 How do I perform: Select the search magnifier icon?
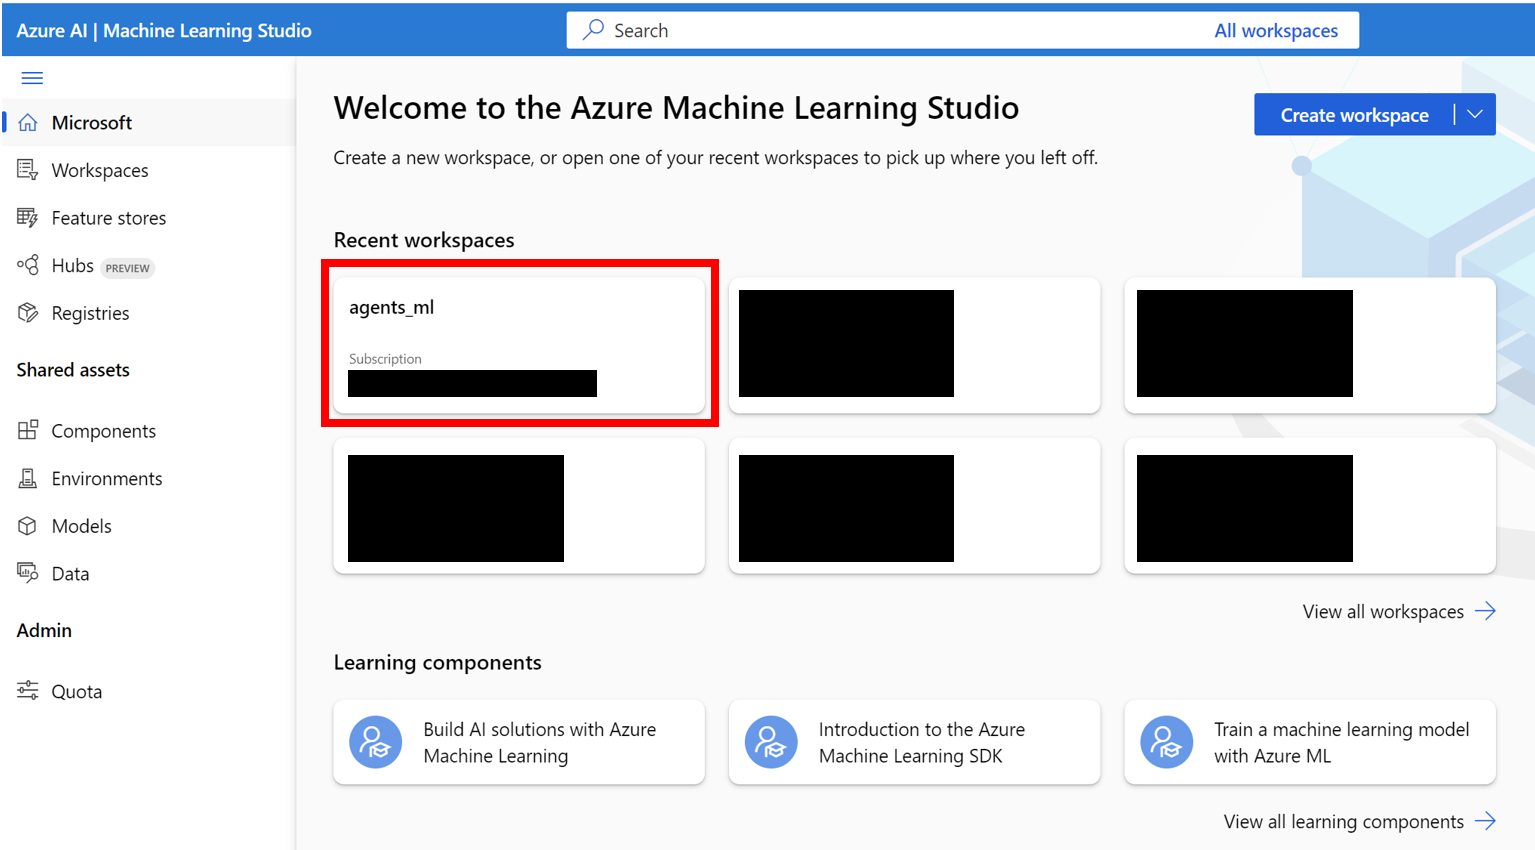593,30
